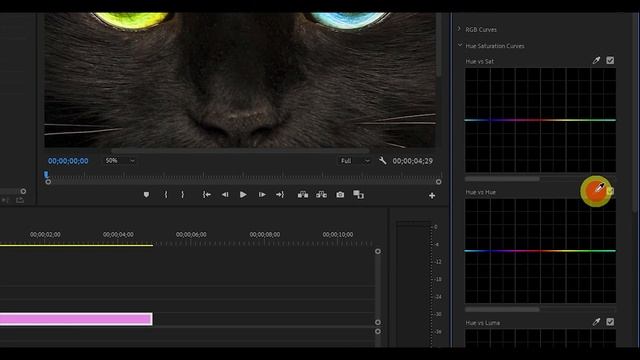Click 00;00;06;00 on the timeline ruler
640x360 pixels.
point(191,235)
